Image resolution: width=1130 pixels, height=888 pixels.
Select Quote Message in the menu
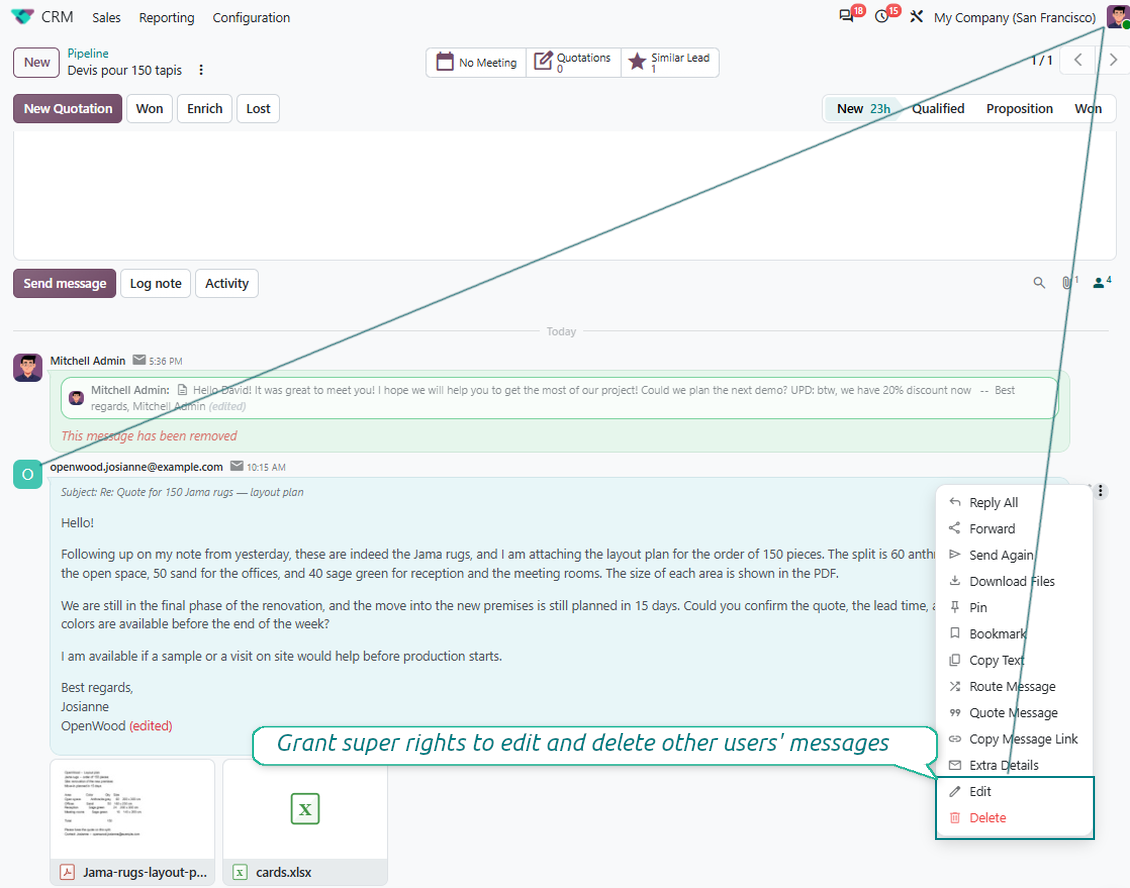1015,713
